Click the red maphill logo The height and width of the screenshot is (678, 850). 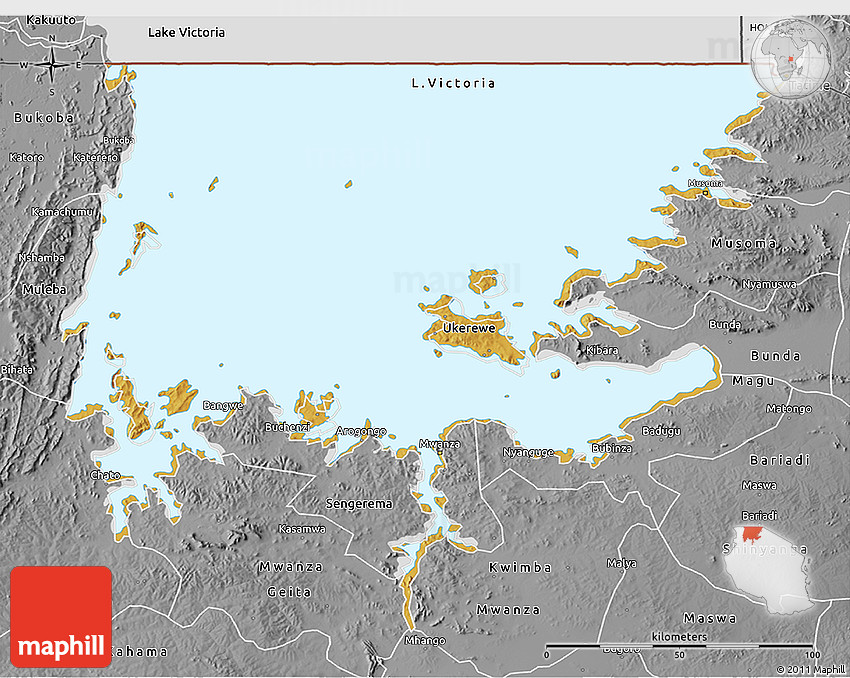(x=61, y=616)
